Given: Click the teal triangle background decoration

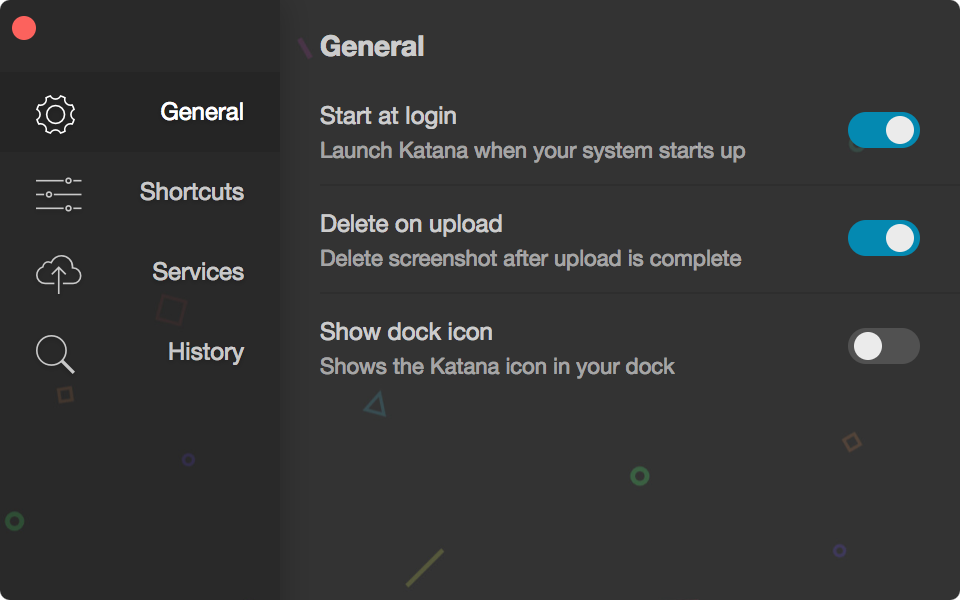Looking at the screenshot, I should point(375,405).
